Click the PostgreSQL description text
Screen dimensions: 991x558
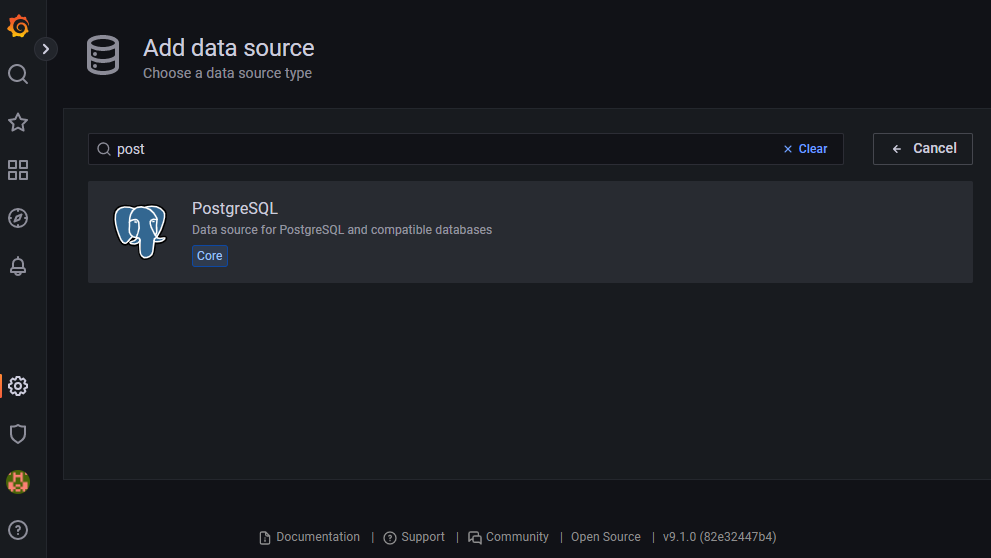coord(342,230)
